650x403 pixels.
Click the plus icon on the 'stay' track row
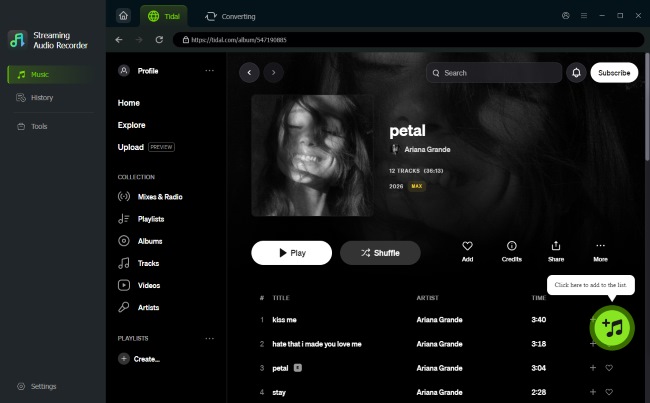tap(593, 392)
